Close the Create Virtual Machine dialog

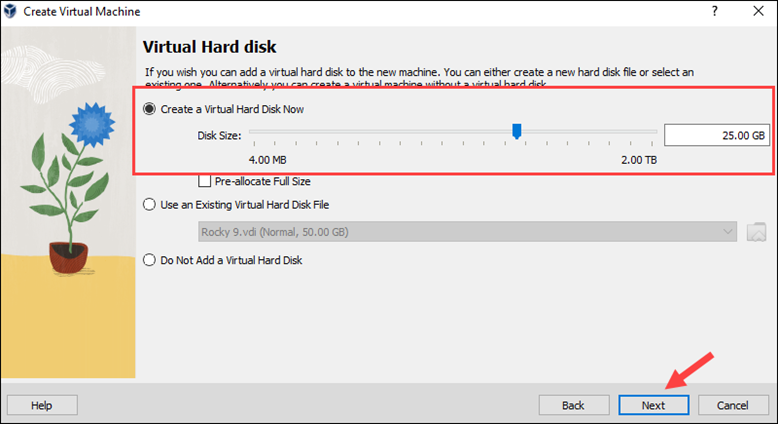point(758,11)
